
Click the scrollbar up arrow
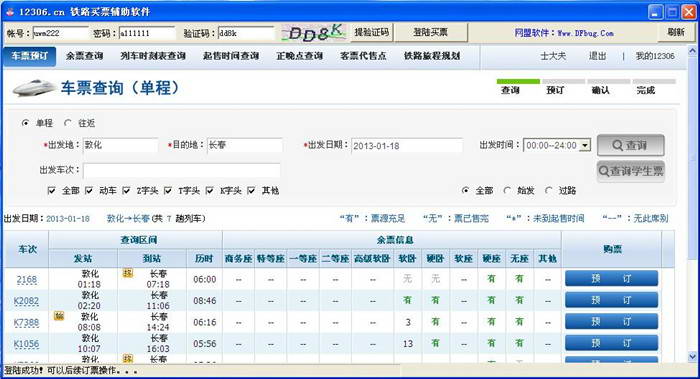tap(692, 51)
